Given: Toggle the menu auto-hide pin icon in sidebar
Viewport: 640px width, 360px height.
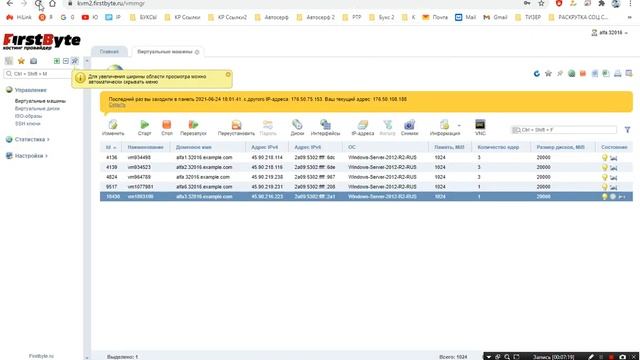Looking at the screenshot, I should point(75,61).
